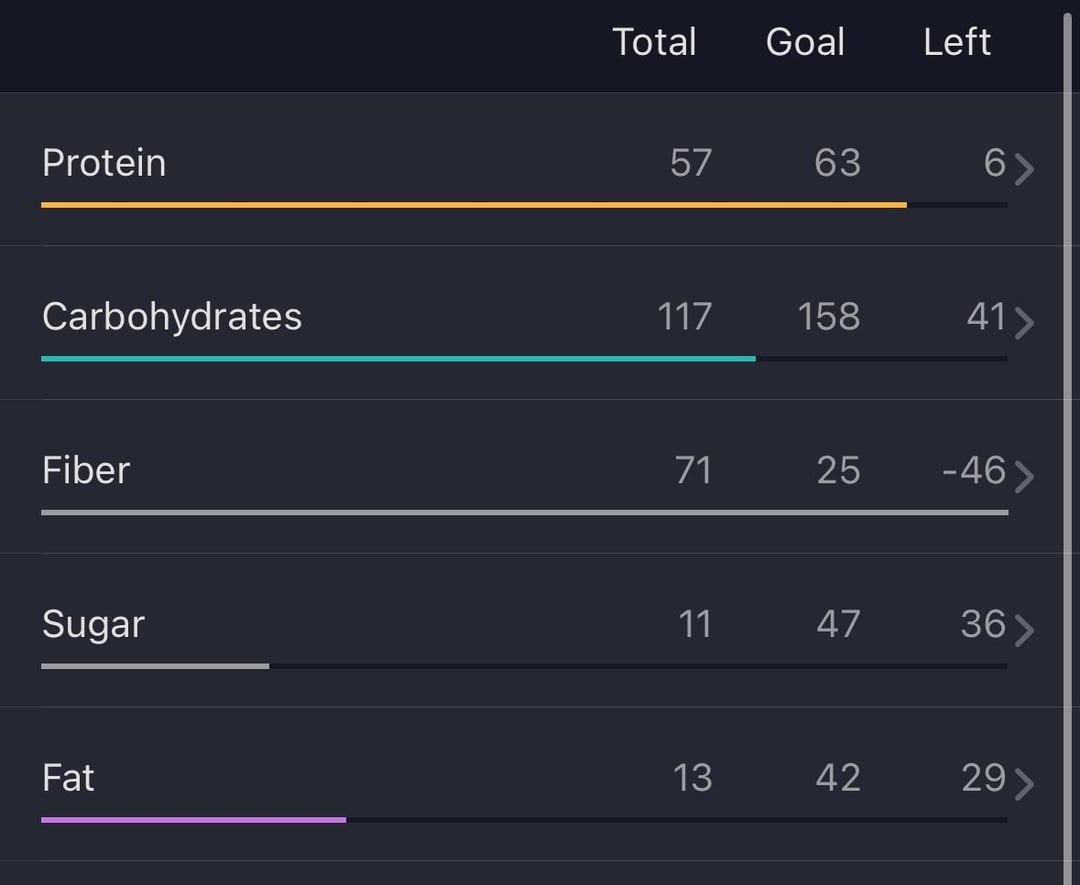Click the orange Protein progress bar

[x=473, y=205]
